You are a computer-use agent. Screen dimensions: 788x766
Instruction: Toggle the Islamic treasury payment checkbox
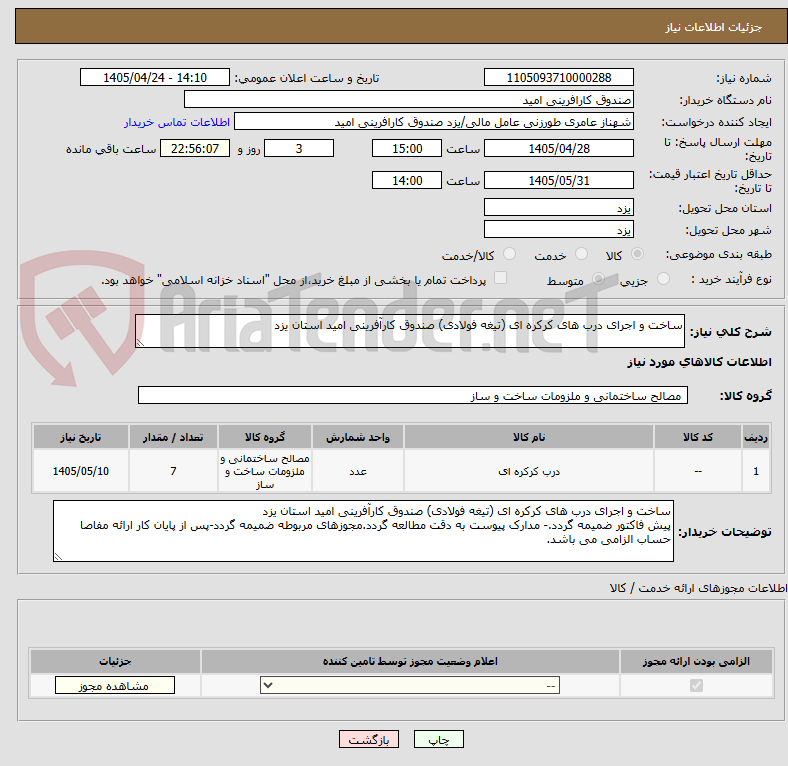tap(501, 278)
